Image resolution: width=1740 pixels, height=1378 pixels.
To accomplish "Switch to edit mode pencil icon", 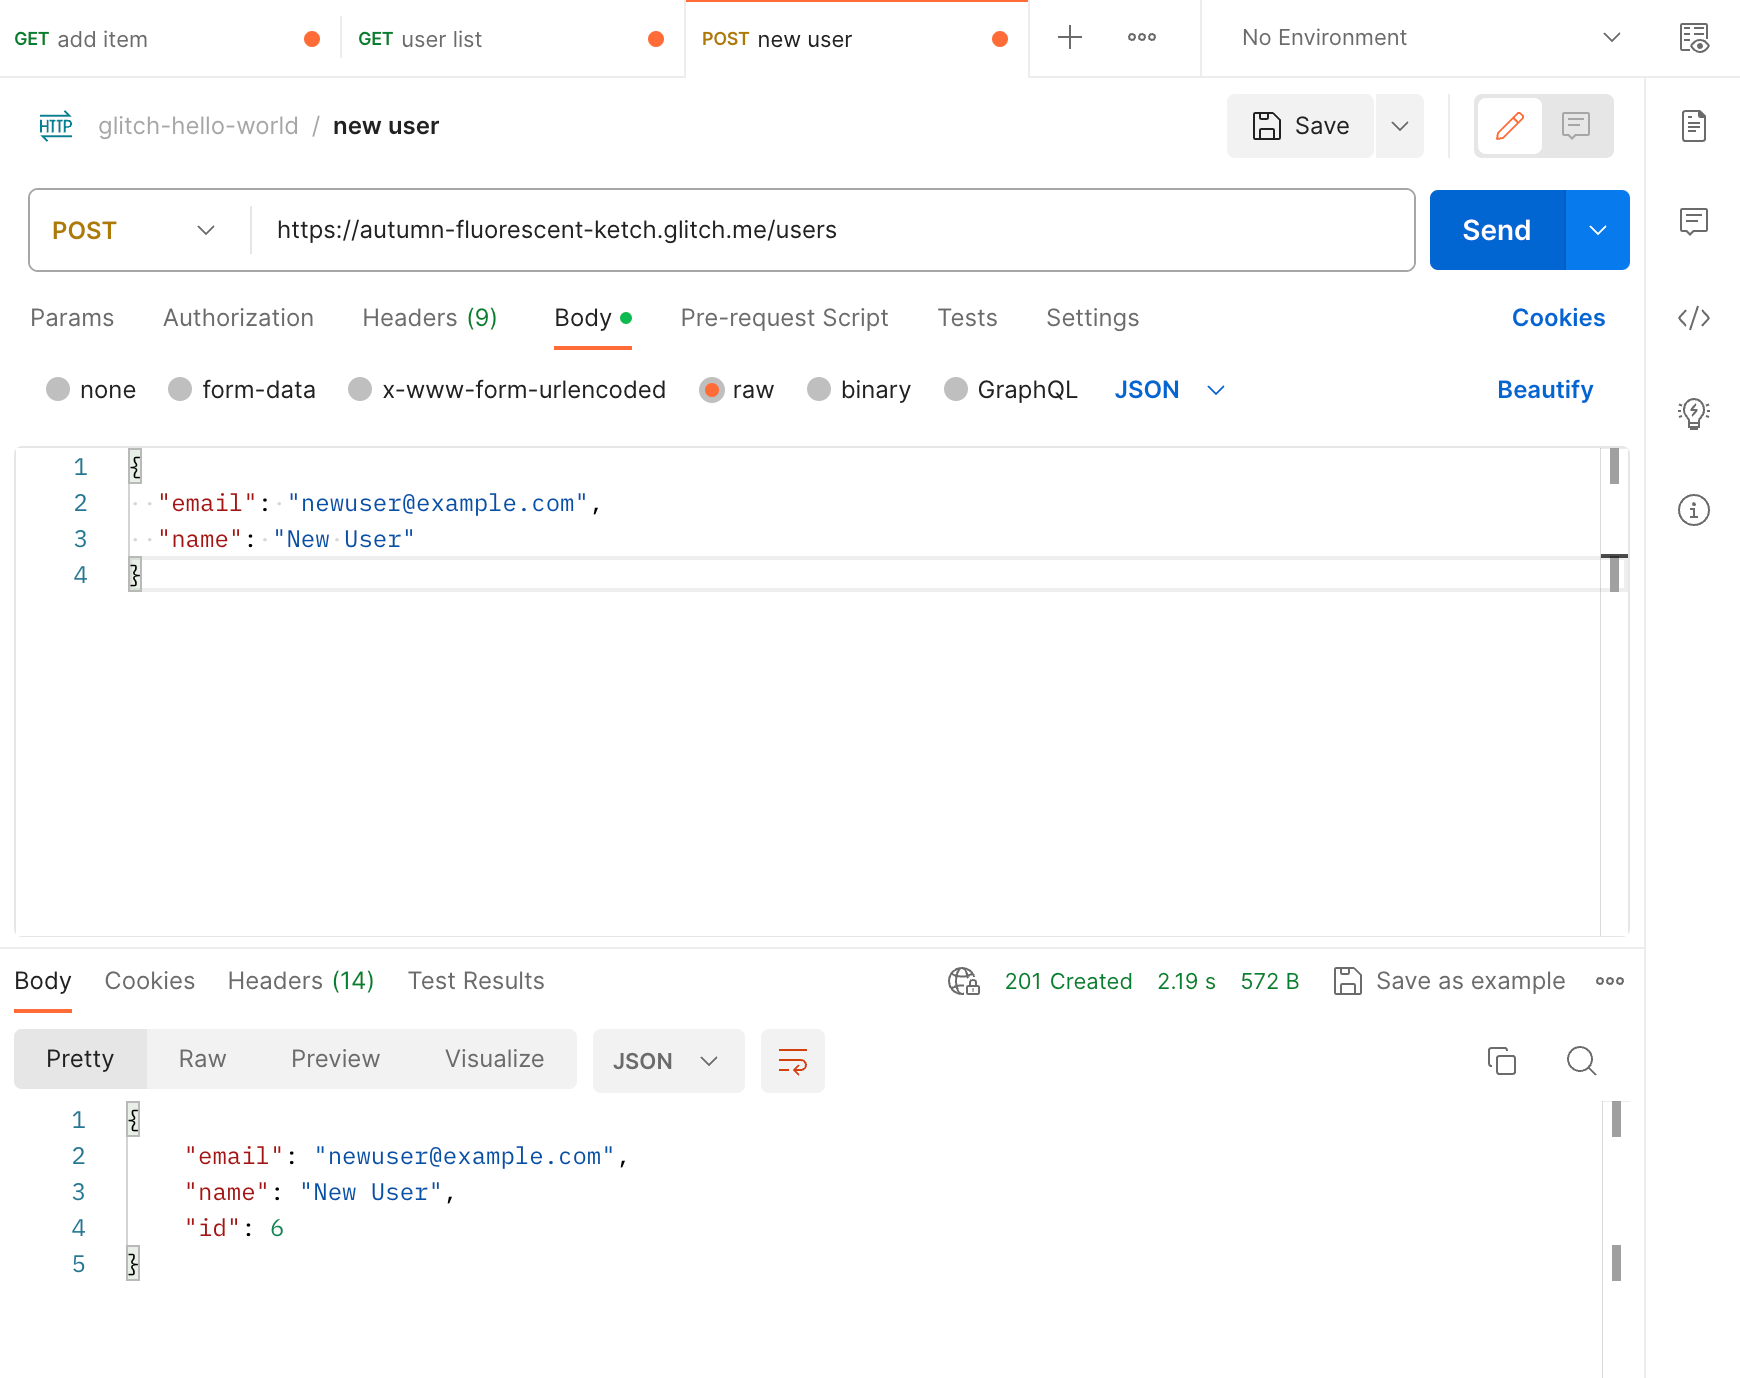I will pos(1509,126).
